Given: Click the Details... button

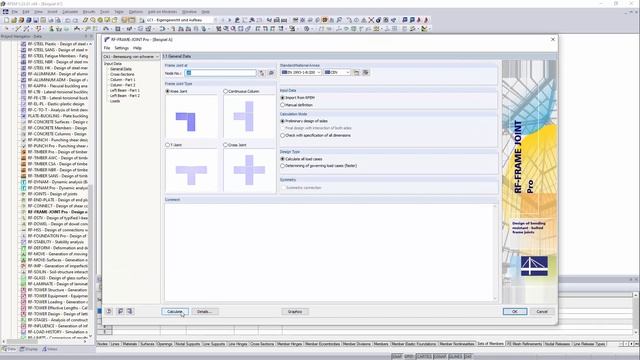Looking at the screenshot, I should (x=204, y=311).
